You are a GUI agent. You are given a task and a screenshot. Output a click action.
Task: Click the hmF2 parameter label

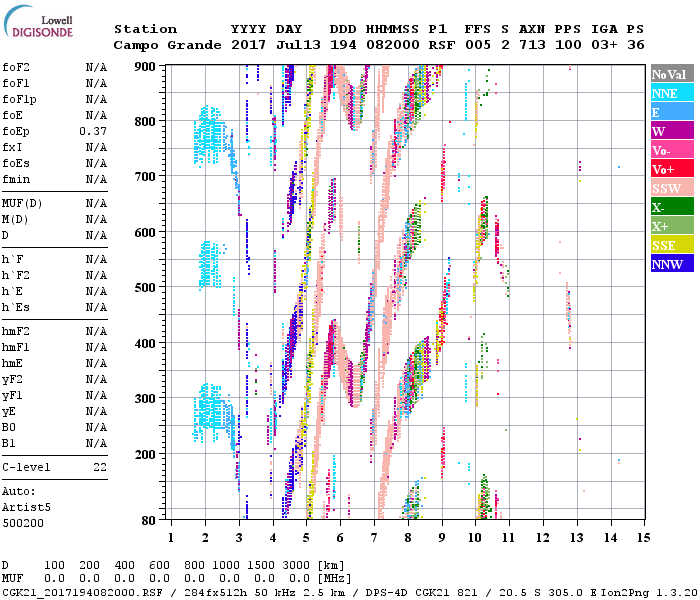(16, 331)
